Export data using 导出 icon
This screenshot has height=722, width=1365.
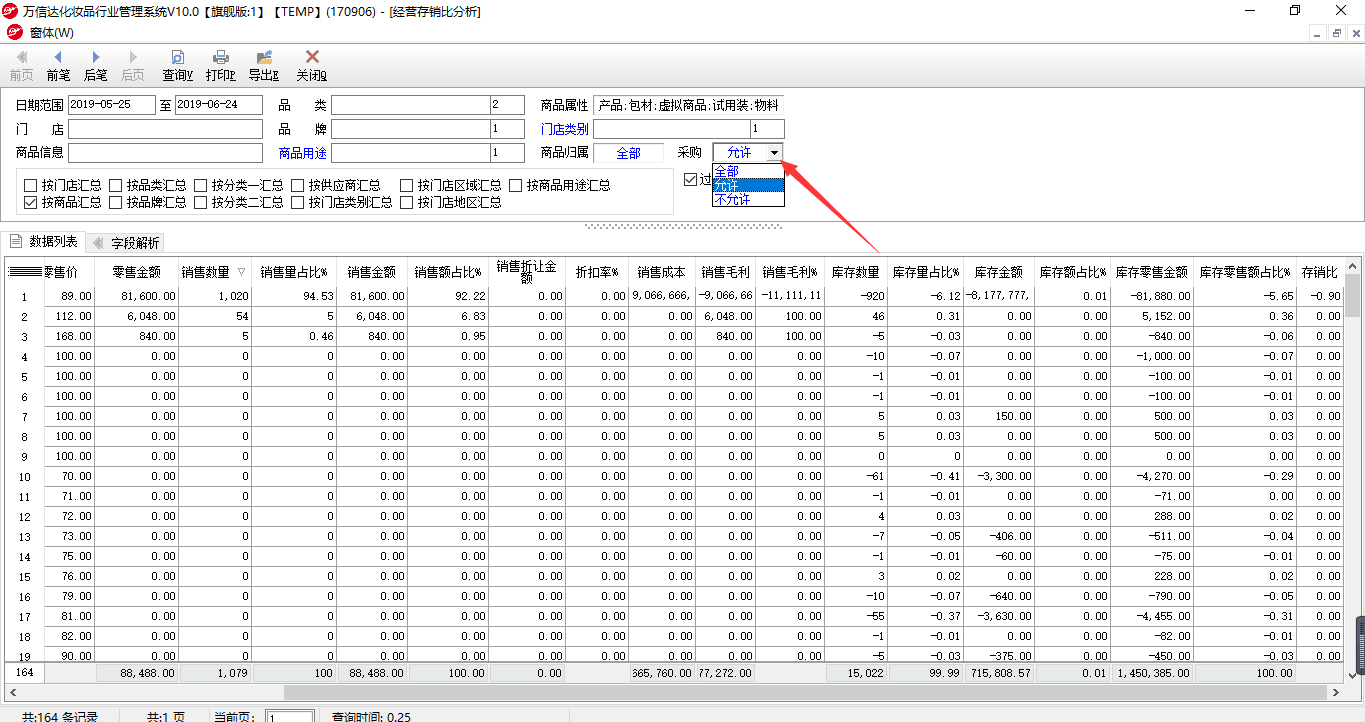click(x=264, y=58)
